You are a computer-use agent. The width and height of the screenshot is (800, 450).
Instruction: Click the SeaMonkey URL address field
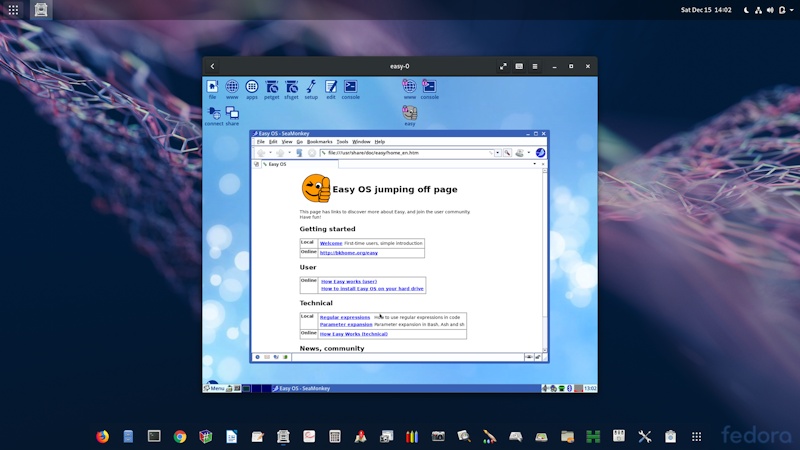(407, 153)
